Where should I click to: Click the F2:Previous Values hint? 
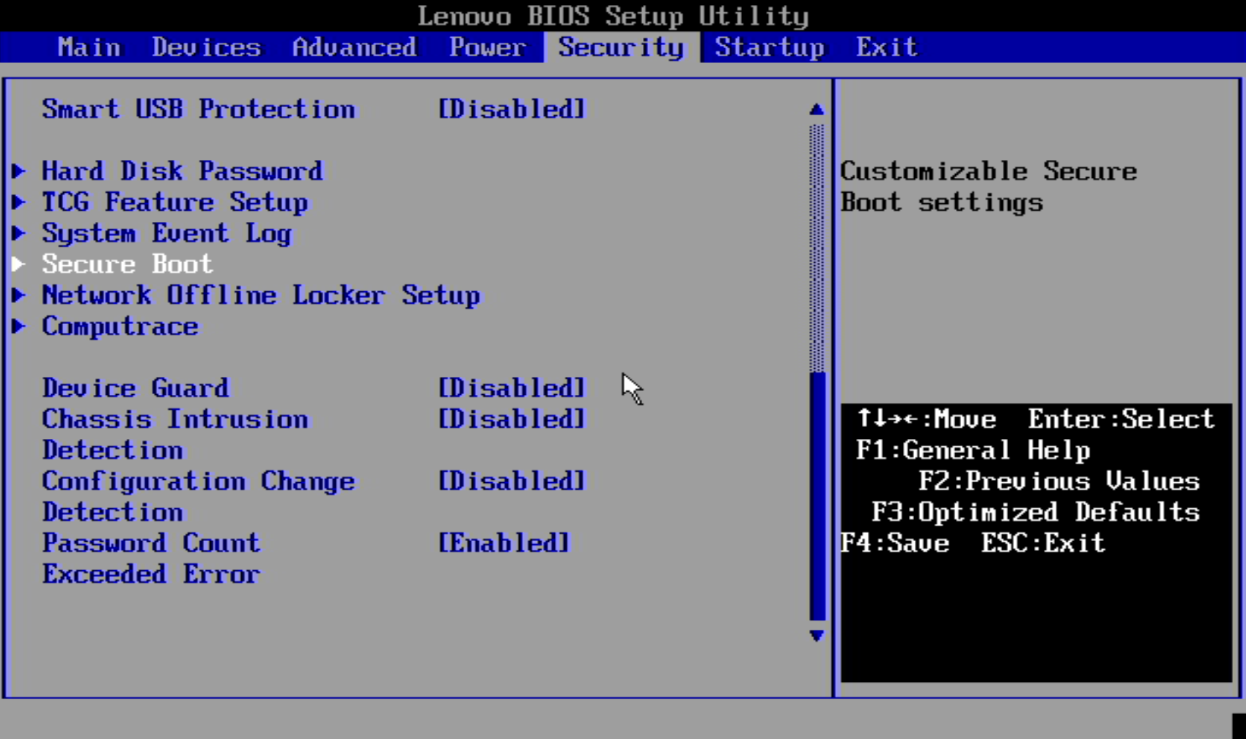(x=1059, y=481)
